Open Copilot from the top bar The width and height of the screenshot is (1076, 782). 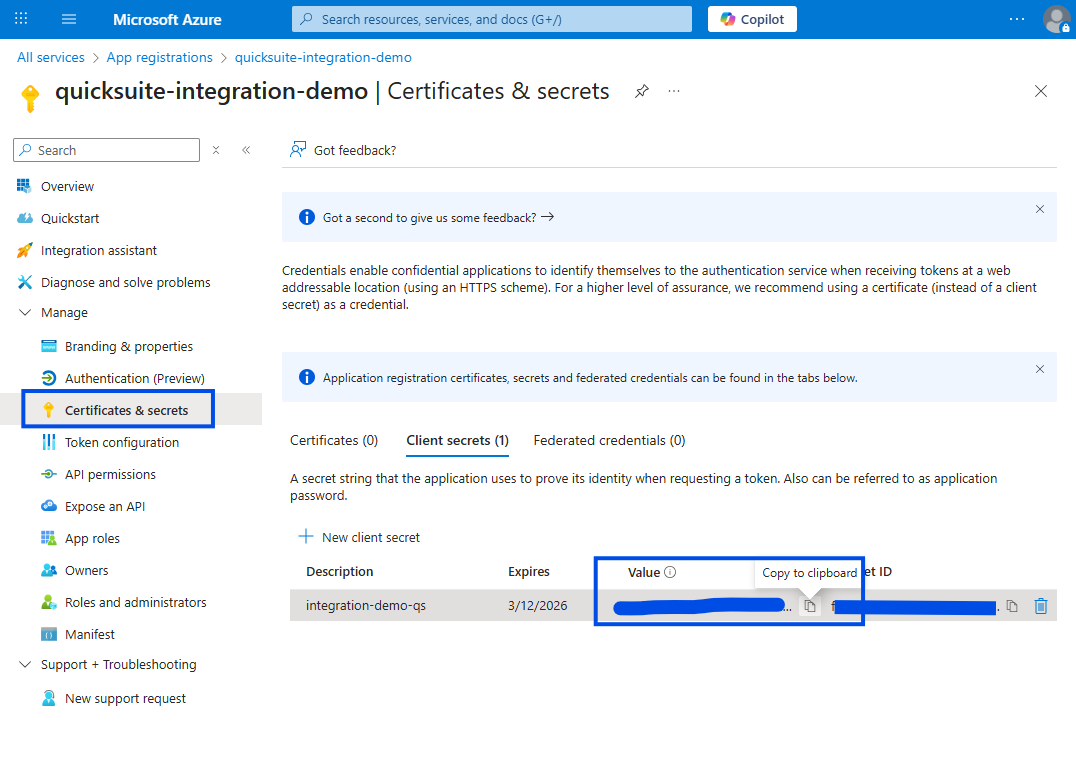tap(752, 19)
